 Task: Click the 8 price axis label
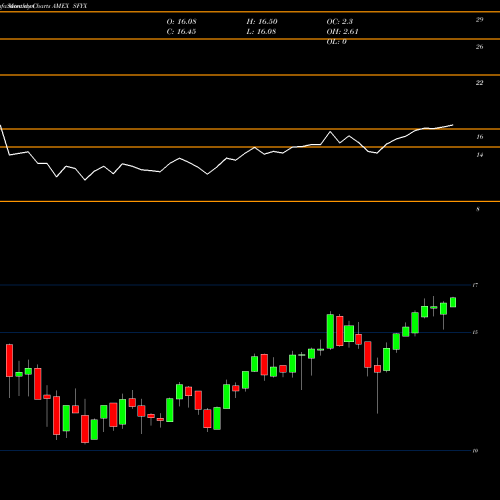click(478, 209)
